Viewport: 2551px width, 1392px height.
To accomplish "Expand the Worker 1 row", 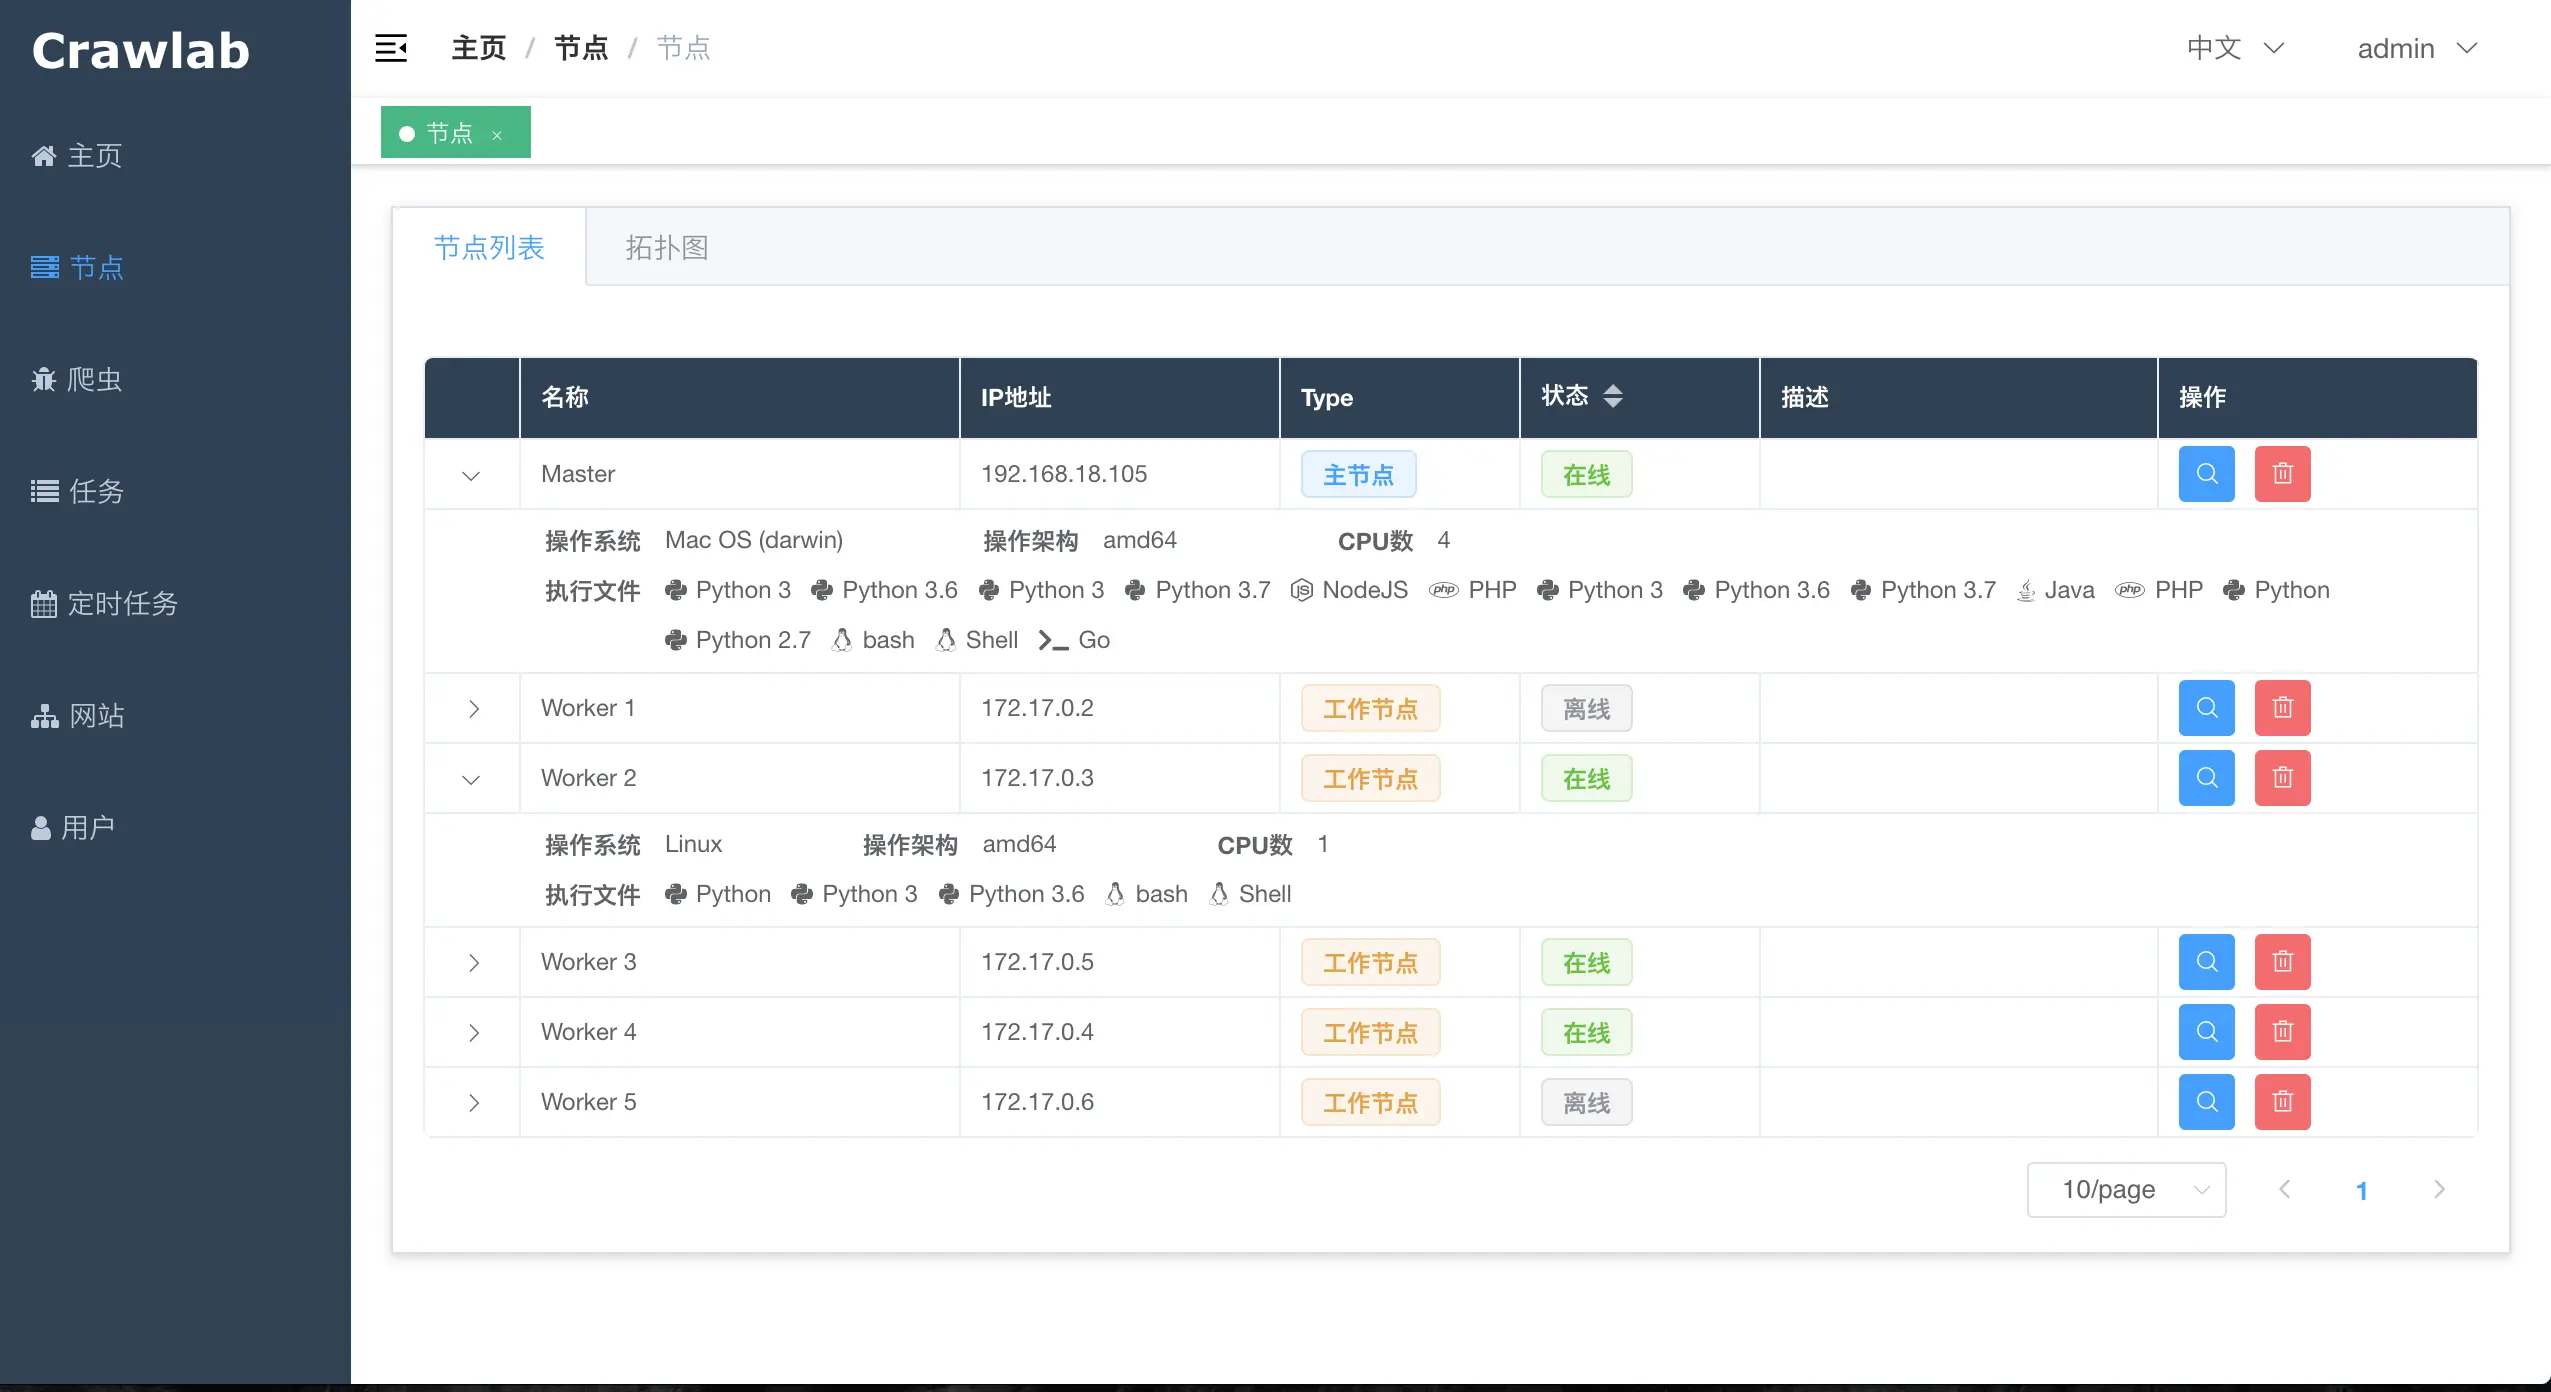I will point(473,709).
